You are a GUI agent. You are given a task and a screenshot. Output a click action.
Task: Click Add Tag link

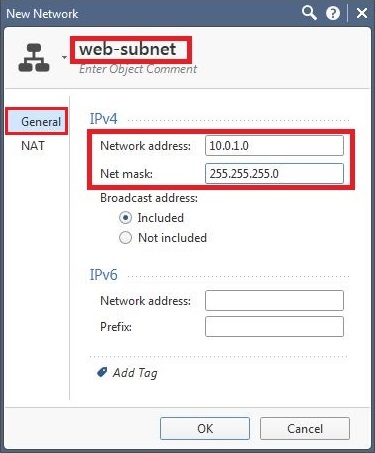[x=135, y=373]
